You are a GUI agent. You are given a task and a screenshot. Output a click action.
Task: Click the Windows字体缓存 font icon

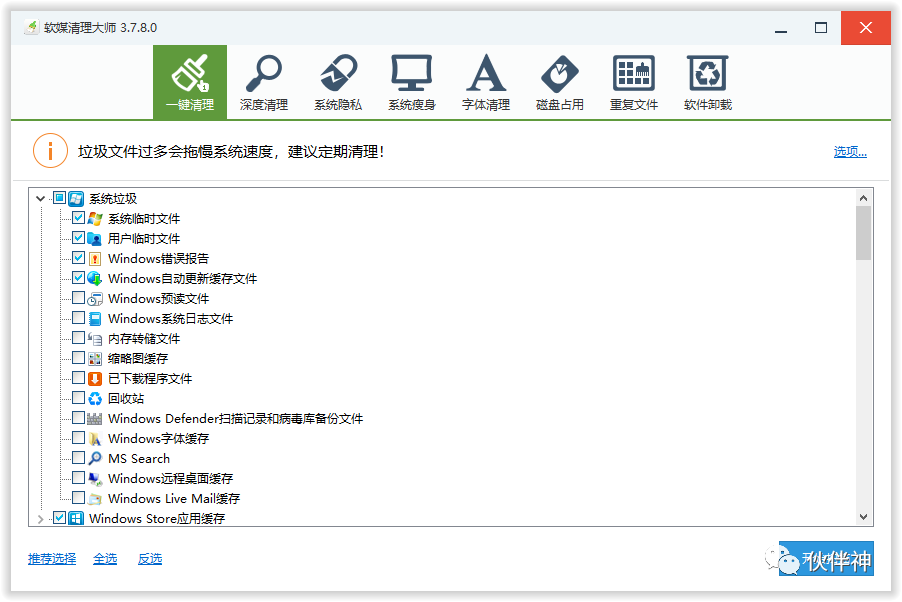tap(95, 439)
